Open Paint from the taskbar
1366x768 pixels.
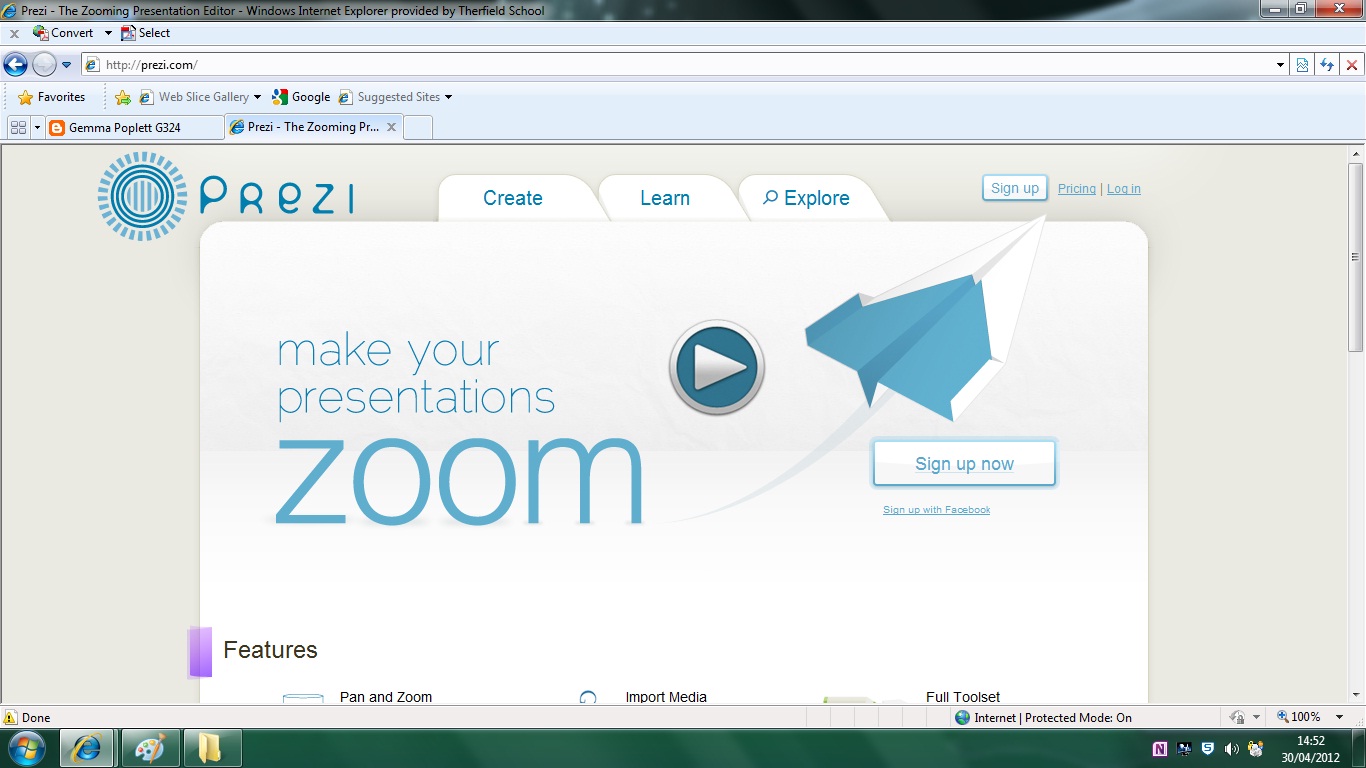(x=151, y=748)
